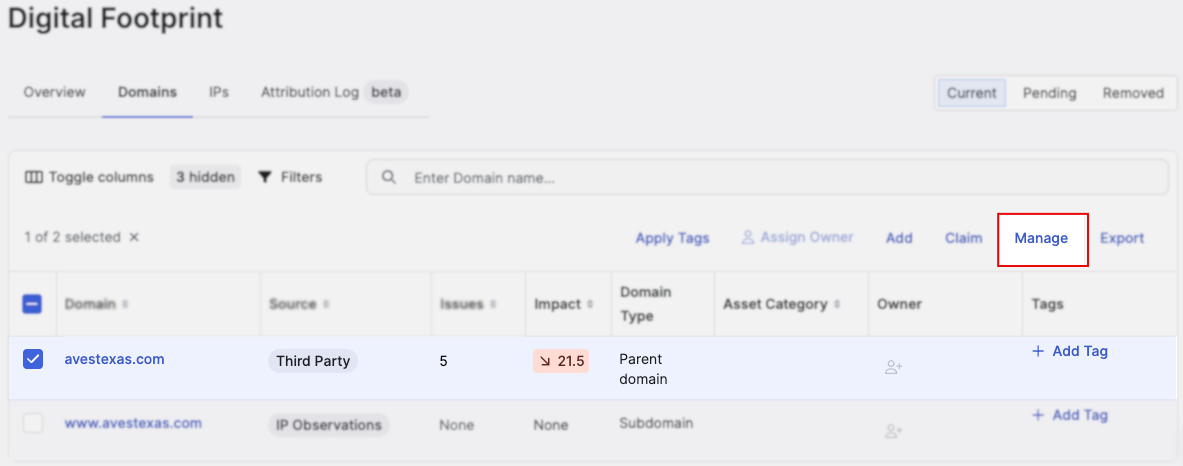Clear selection with the X icon
The height and width of the screenshot is (466, 1183).
pos(134,237)
